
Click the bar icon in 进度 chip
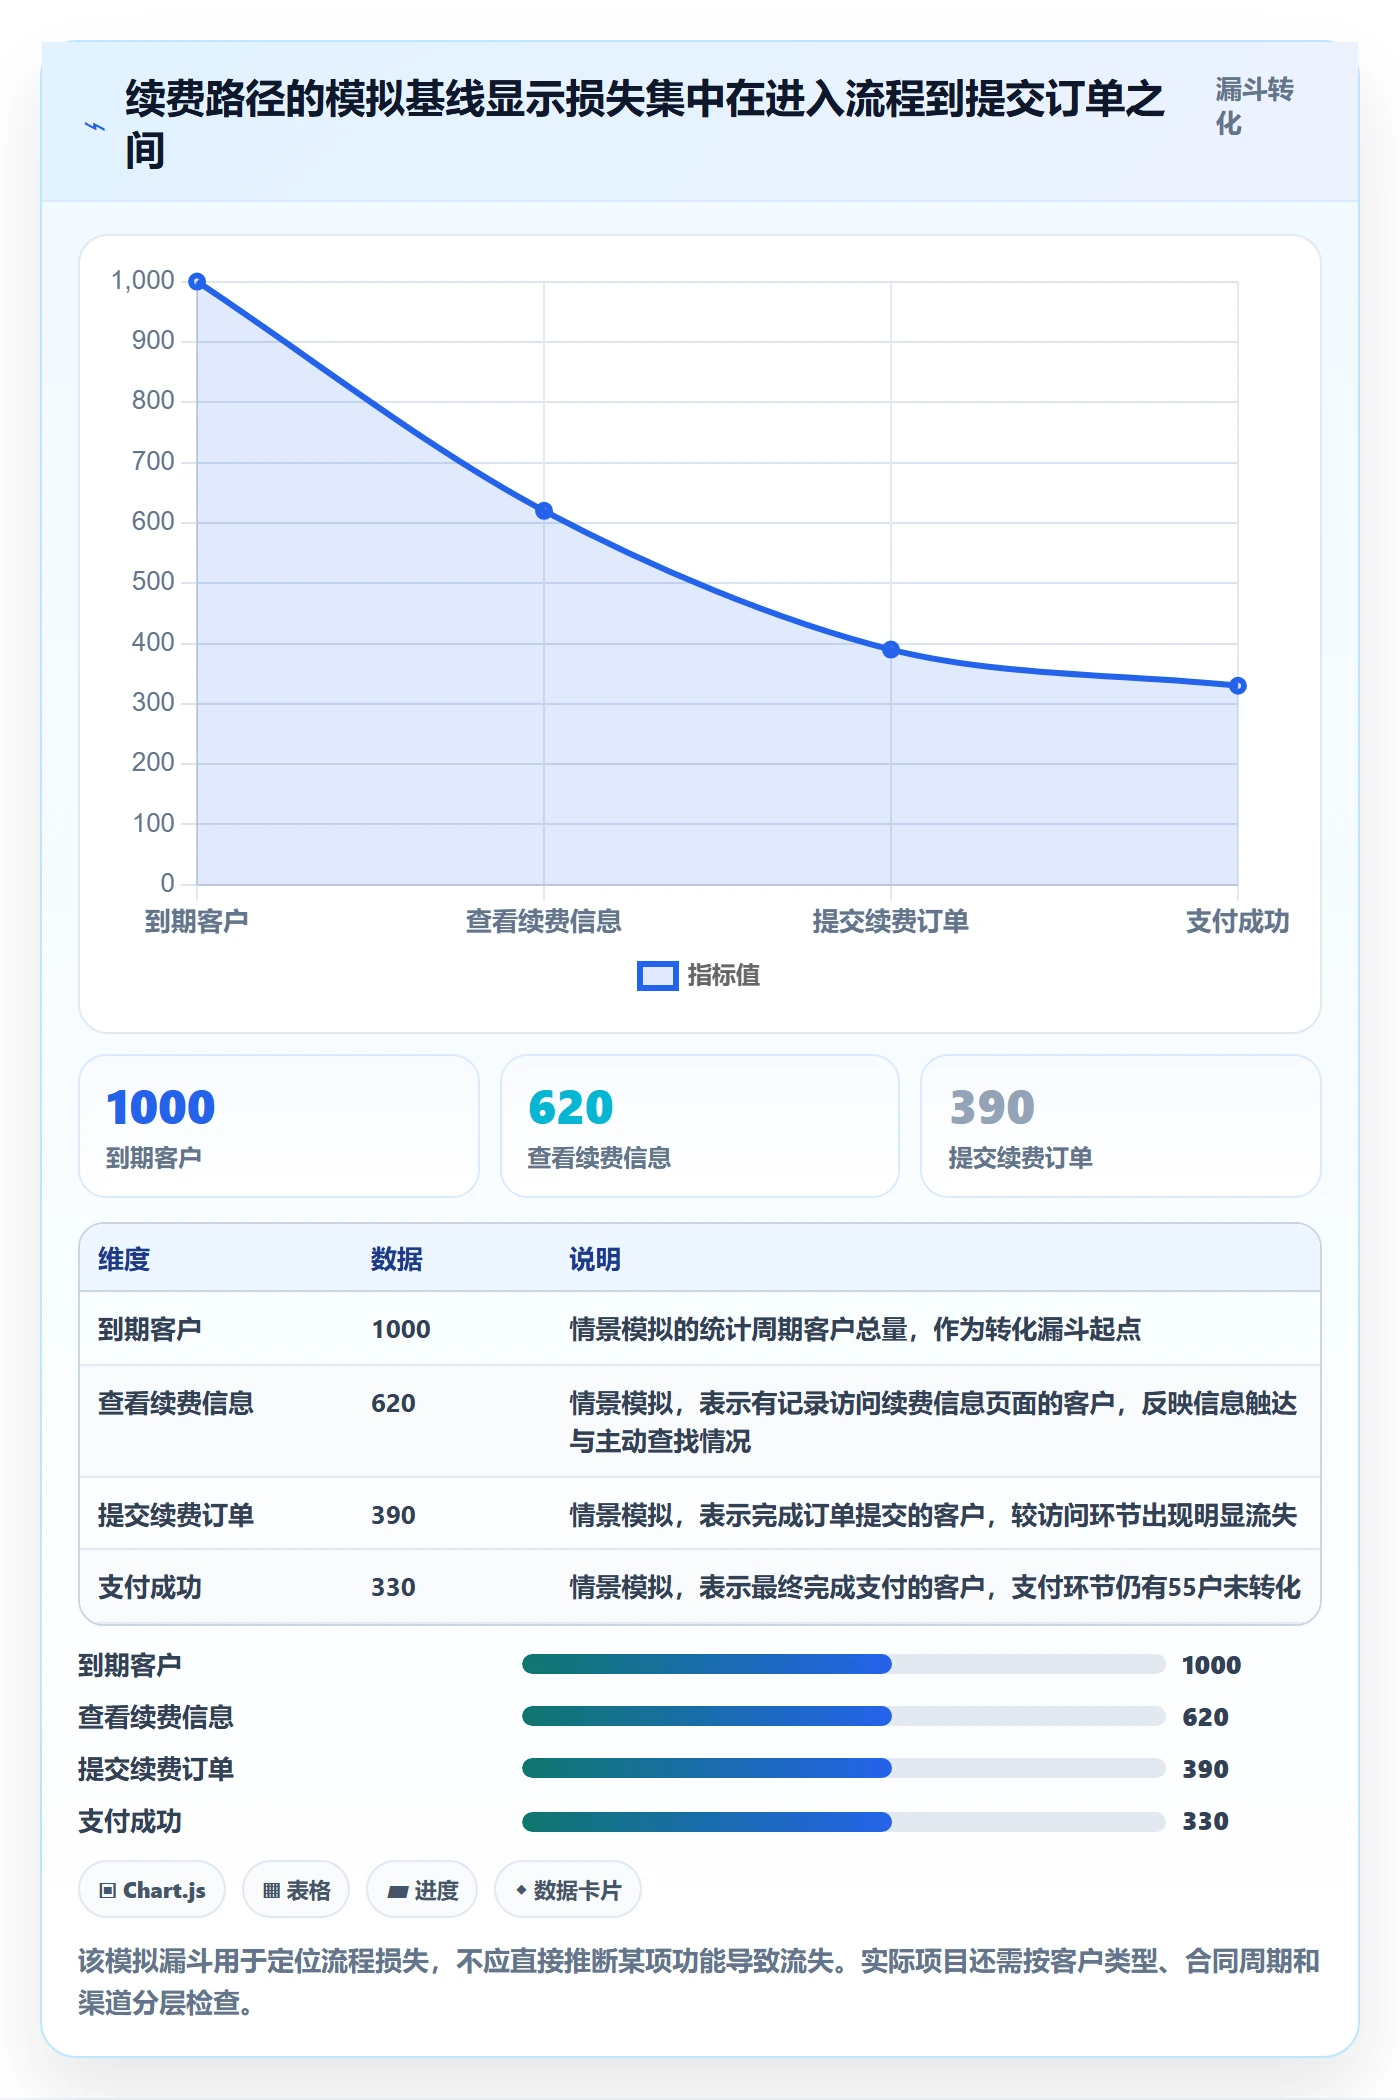point(397,1891)
